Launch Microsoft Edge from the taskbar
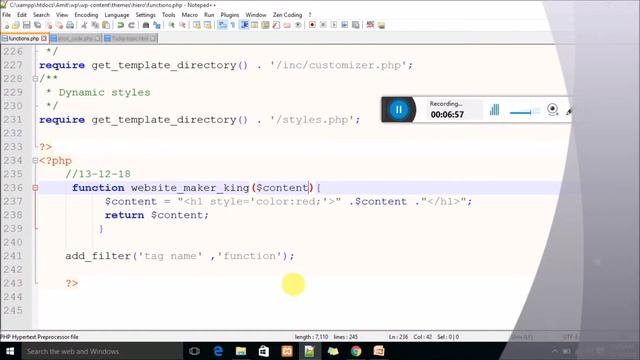Viewport: 640px width, 360px height. (218, 351)
